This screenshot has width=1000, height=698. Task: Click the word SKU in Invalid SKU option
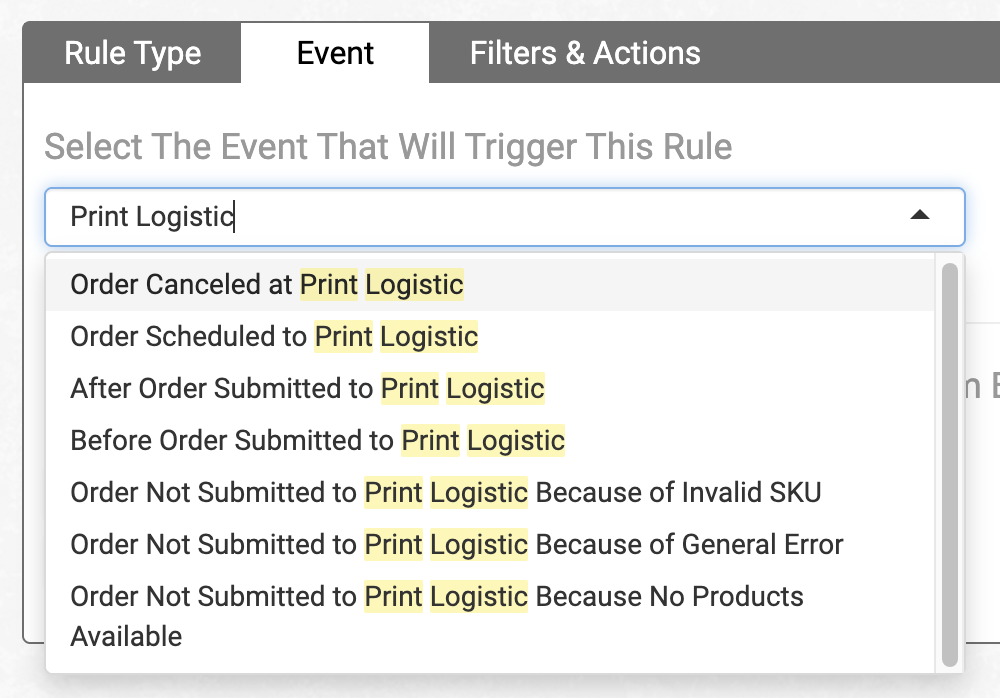click(x=794, y=493)
